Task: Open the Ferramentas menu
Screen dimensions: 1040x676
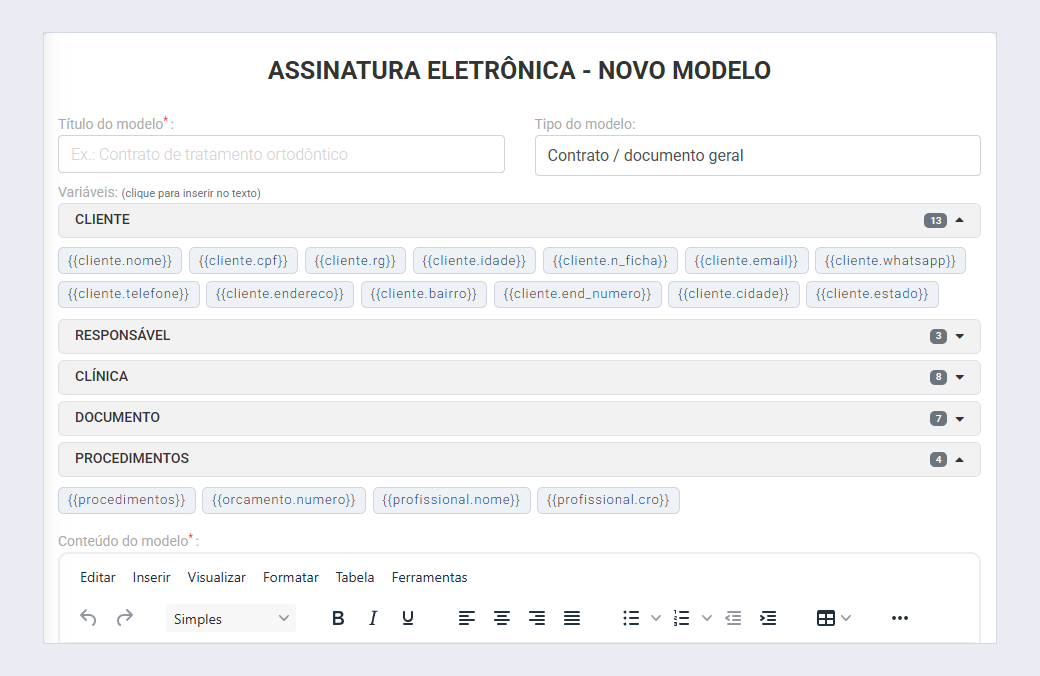Action: coord(429,577)
